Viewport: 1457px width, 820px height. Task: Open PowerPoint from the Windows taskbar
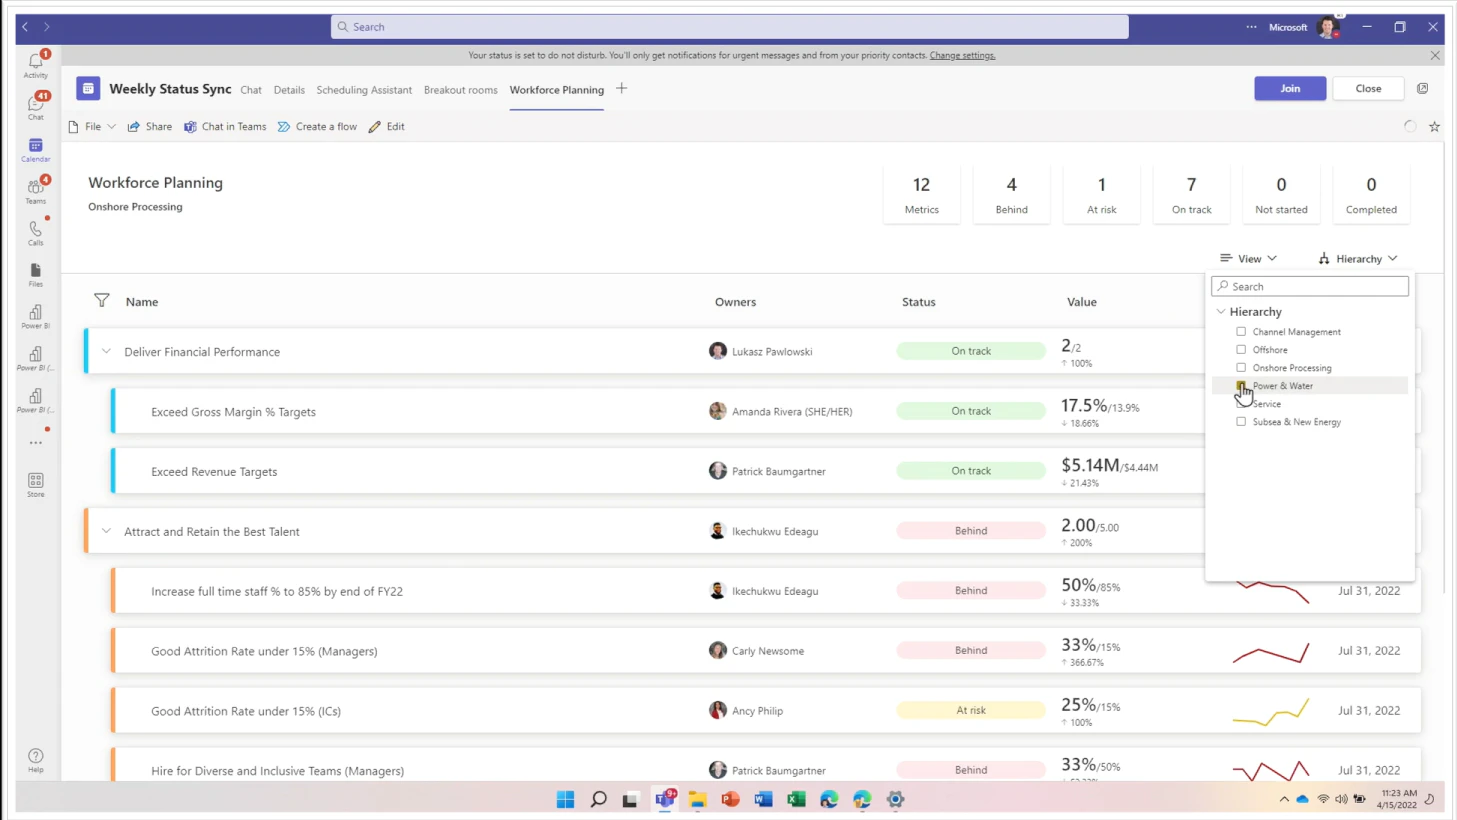tap(730, 799)
